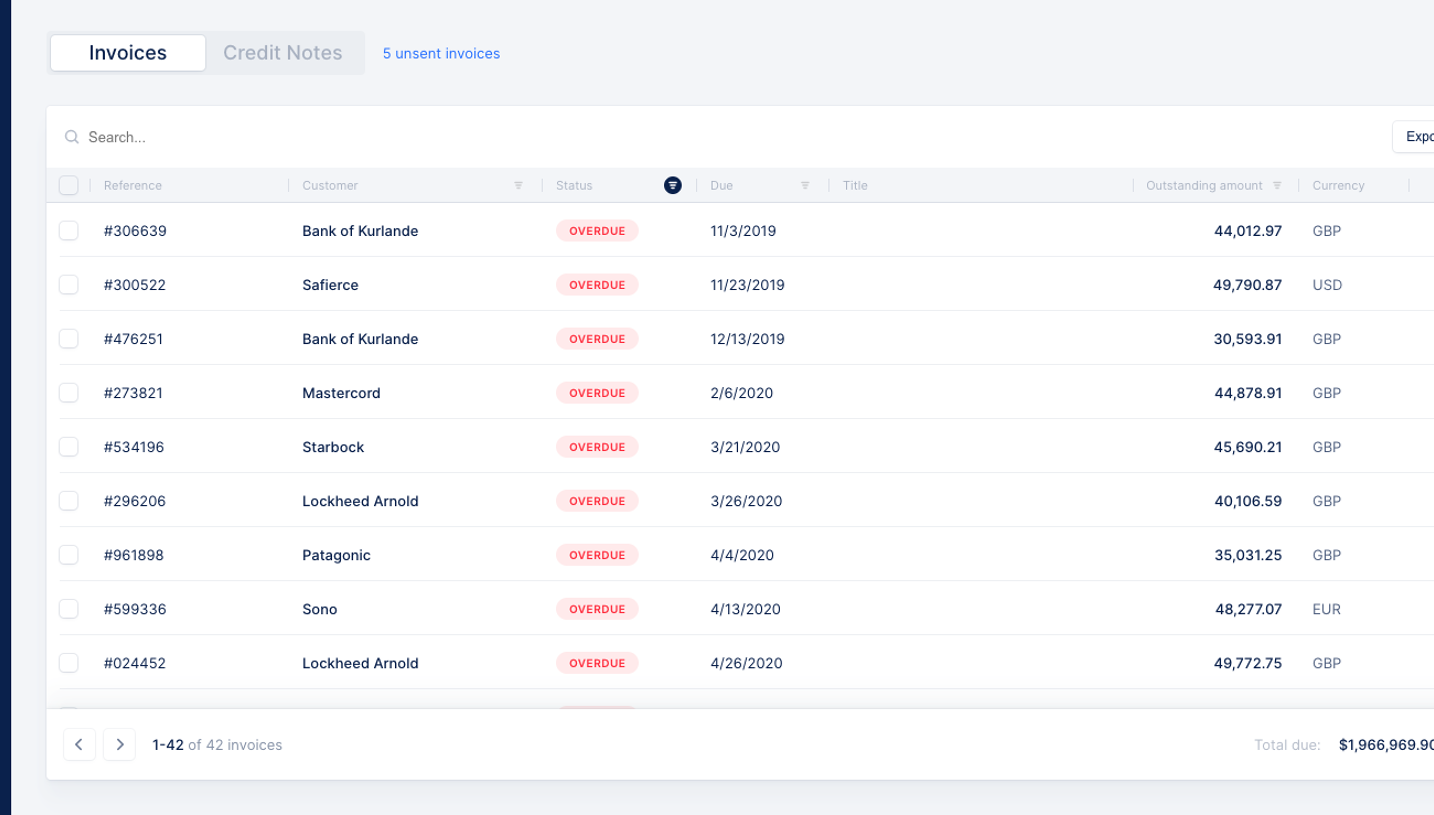Click outstanding amount 45,690.21
The width and height of the screenshot is (1434, 815).
pyautogui.click(x=1248, y=447)
